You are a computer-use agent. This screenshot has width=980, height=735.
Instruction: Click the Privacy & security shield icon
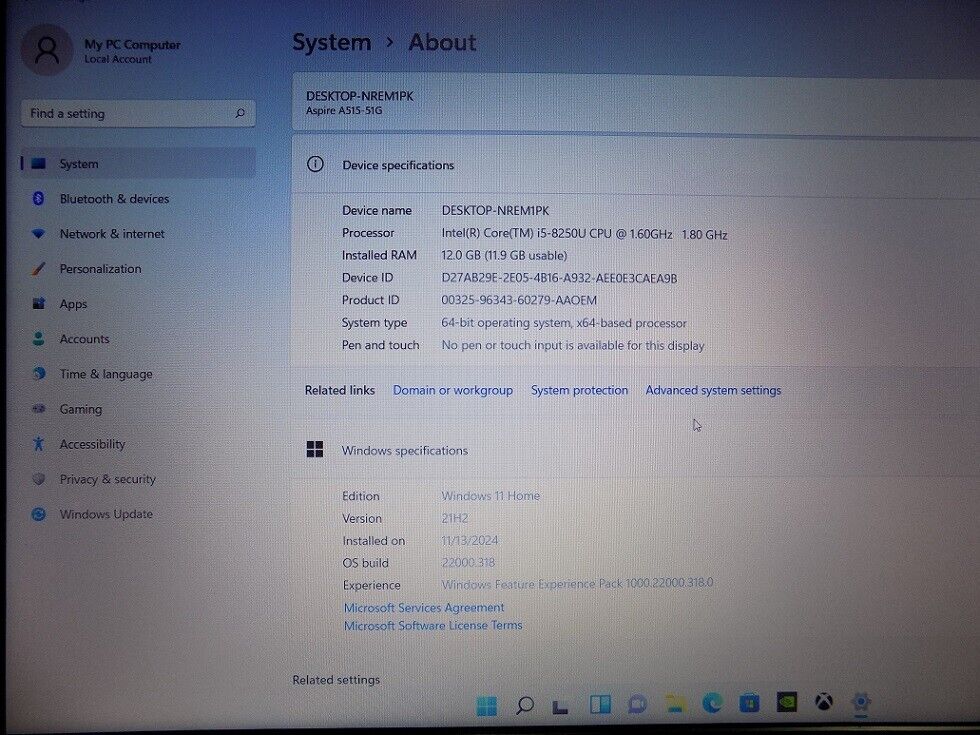[x=38, y=479]
